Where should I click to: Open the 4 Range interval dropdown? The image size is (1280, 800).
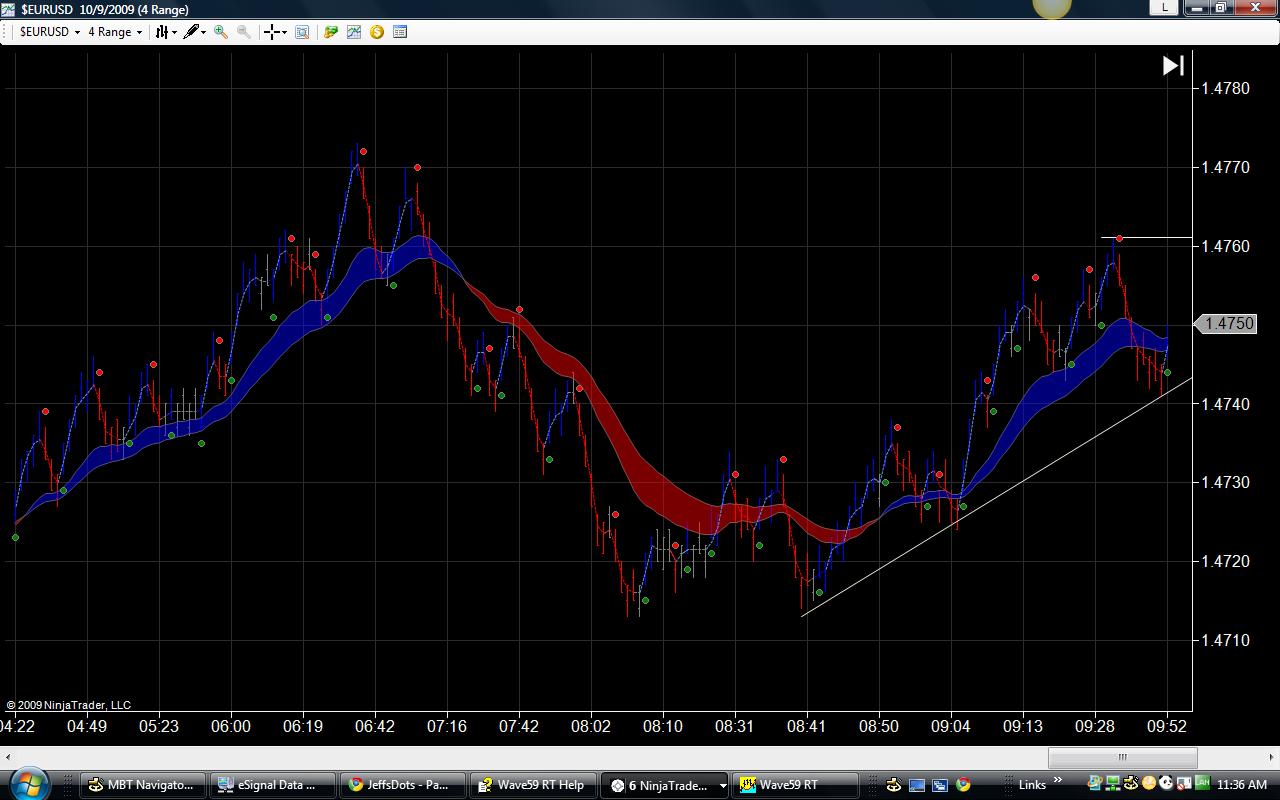tap(114, 32)
